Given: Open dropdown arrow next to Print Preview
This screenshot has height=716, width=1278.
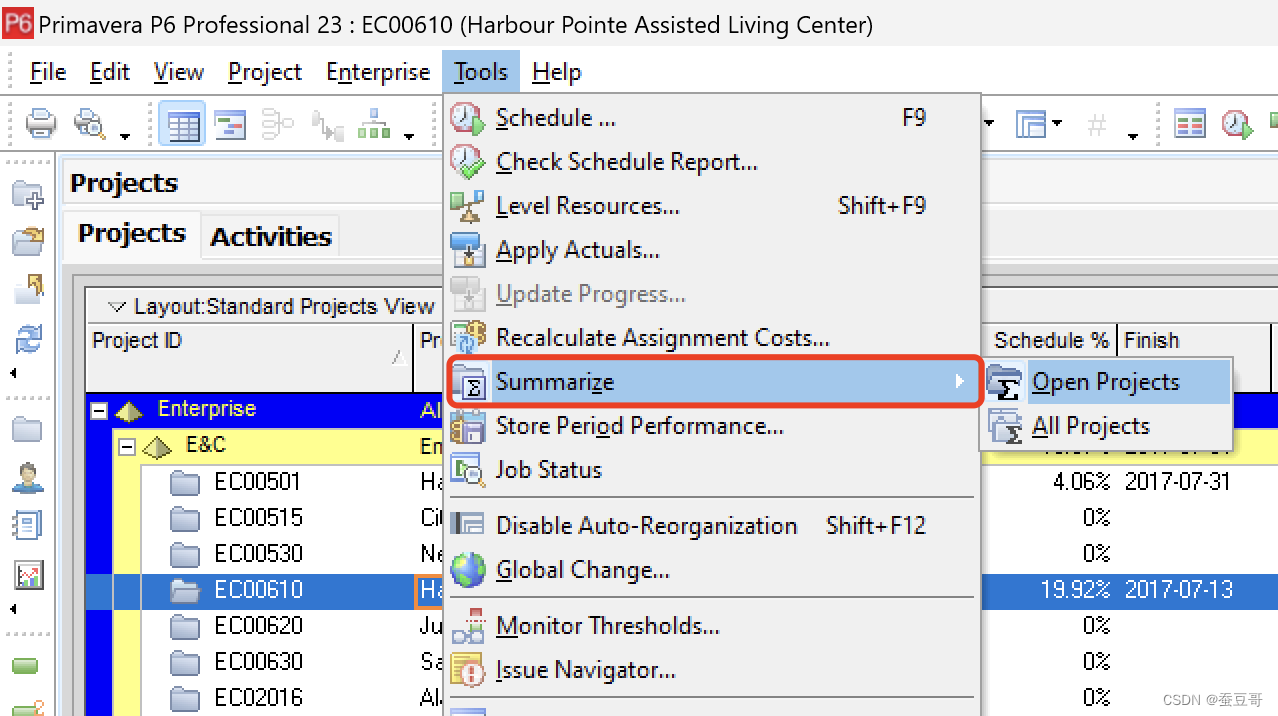Looking at the screenshot, I should pyautogui.click(x=125, y=135).
